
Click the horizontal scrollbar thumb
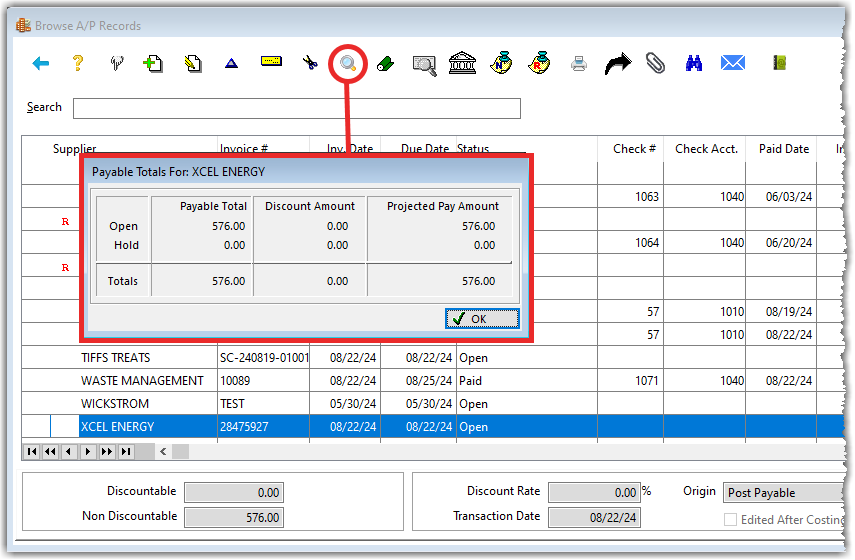click(180, 451)
